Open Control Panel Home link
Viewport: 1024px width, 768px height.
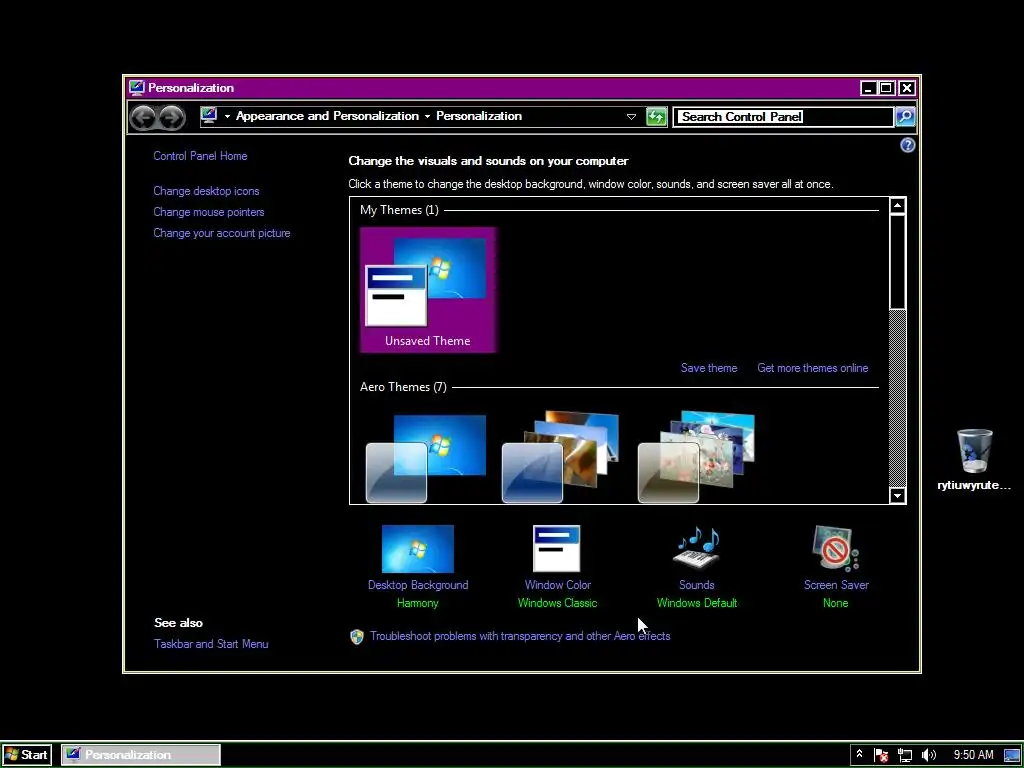point(200,155)
